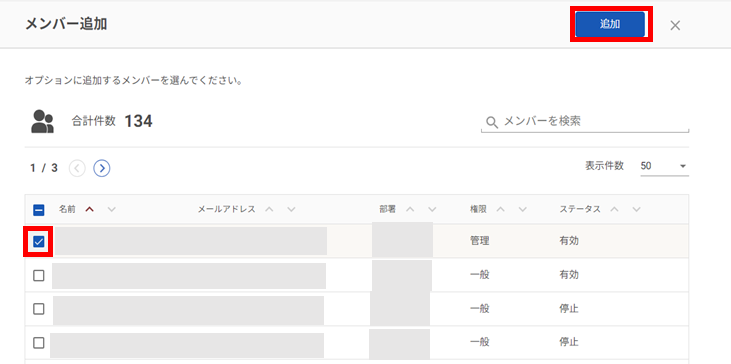This screenshot has height=364, width=731.
Task: Check the 一般 有効 member row checkbox
Action: 39,275
